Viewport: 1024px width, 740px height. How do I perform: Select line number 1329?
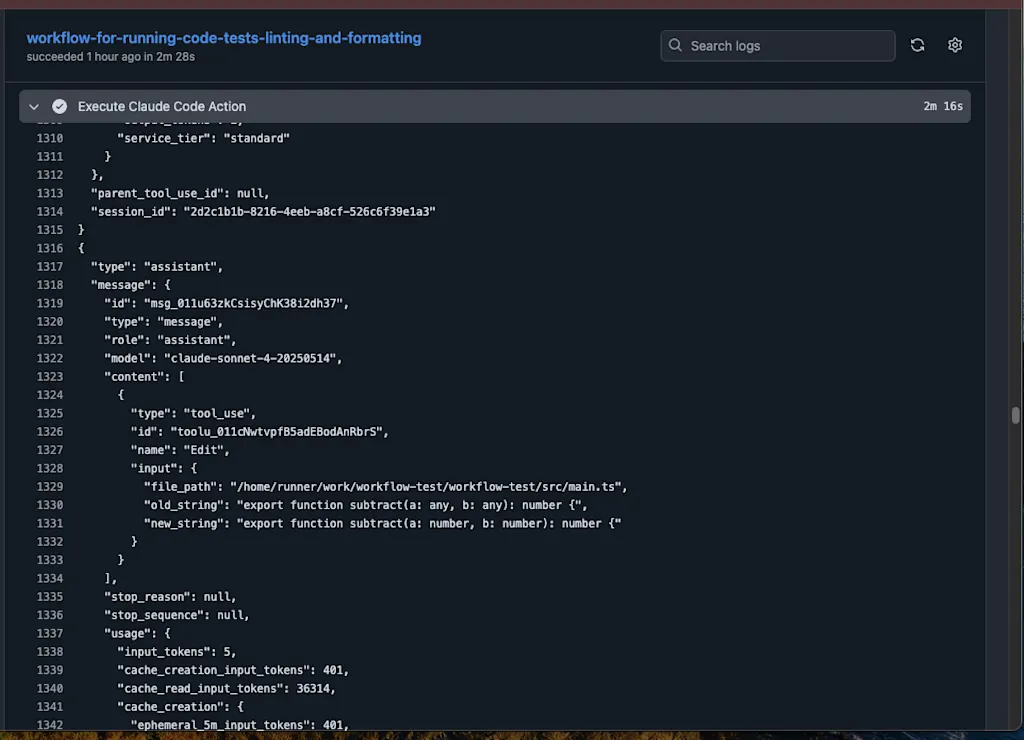coord(50,487)
